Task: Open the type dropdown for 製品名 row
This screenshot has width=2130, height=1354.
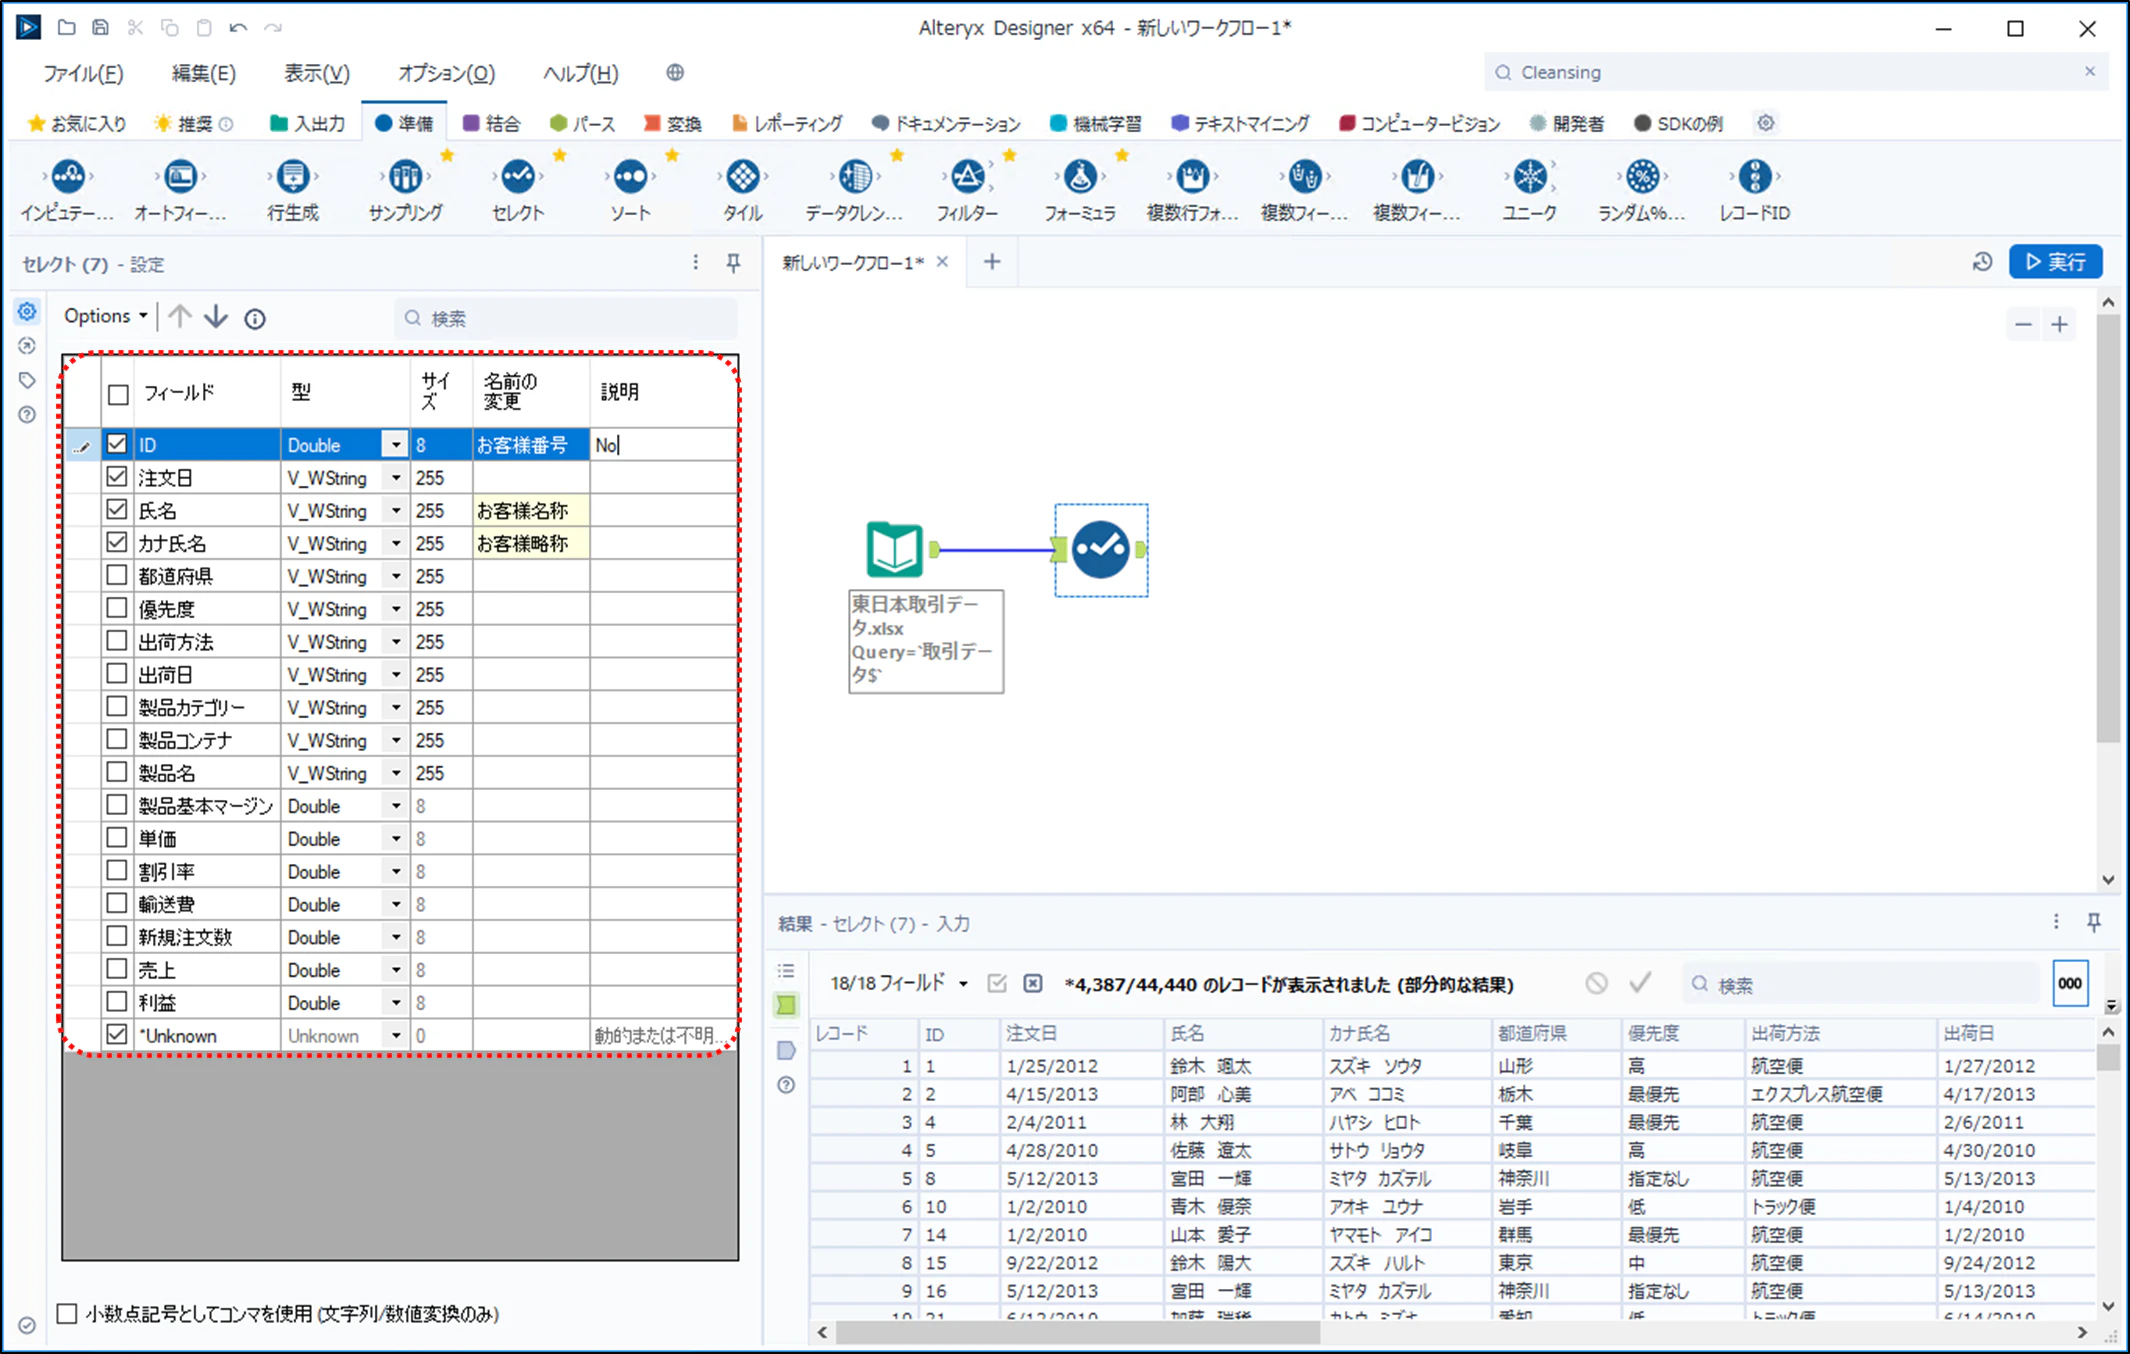Action: pos(396,773)
